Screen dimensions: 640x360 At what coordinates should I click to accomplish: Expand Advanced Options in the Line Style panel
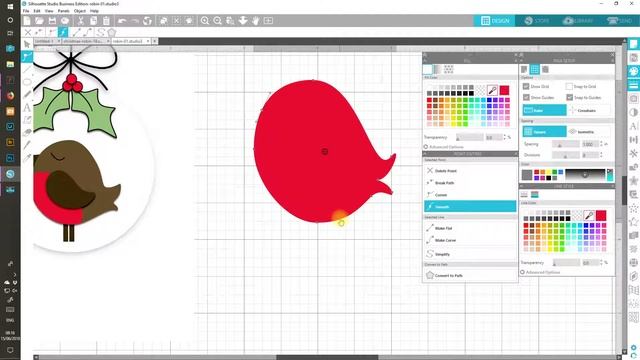[540, 272]
